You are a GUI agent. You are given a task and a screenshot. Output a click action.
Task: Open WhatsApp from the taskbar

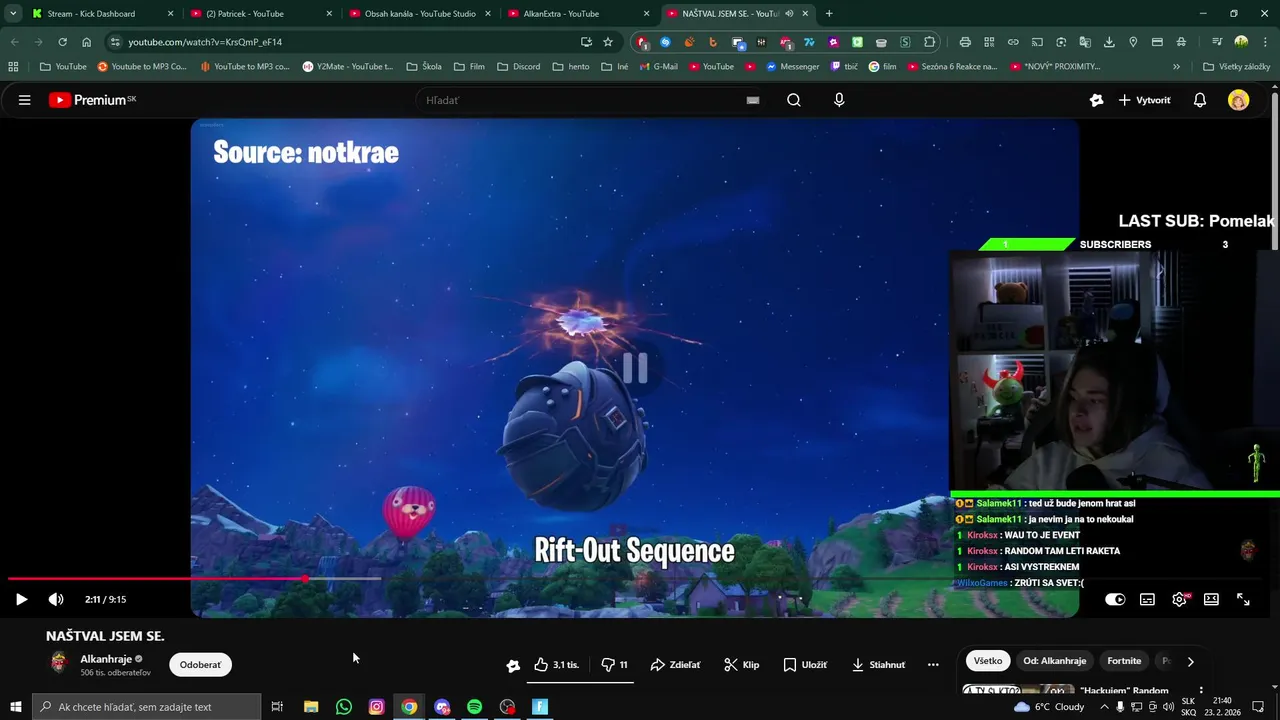click(344, 707)
